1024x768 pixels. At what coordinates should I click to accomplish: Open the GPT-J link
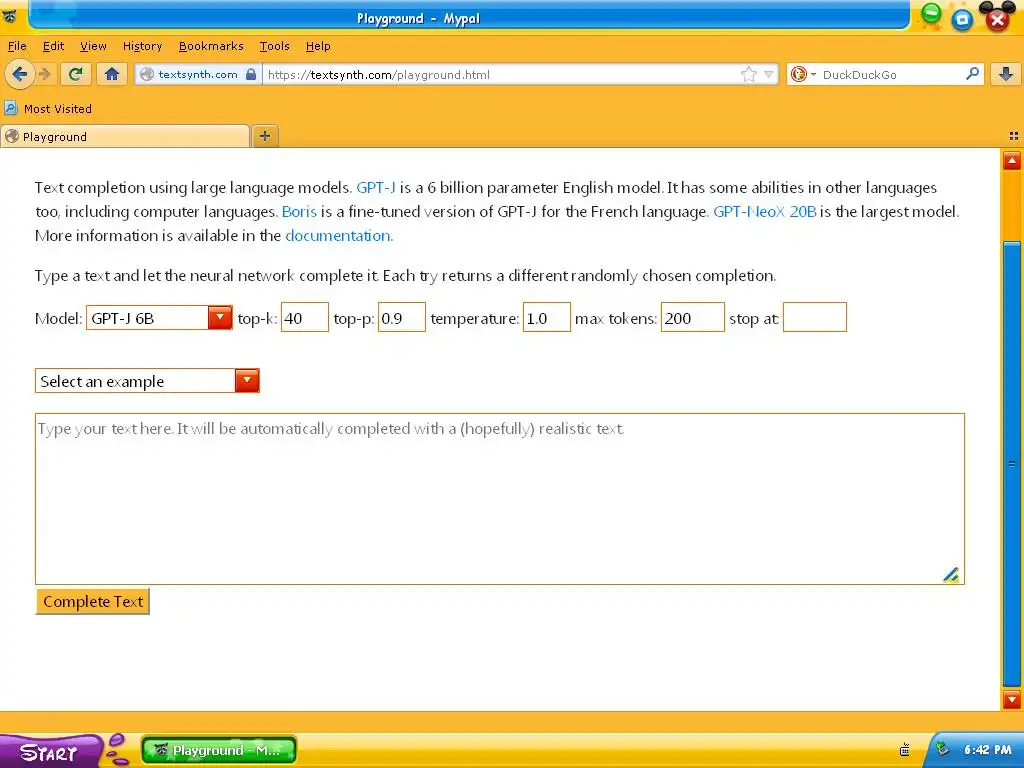(x=376, y=188)
